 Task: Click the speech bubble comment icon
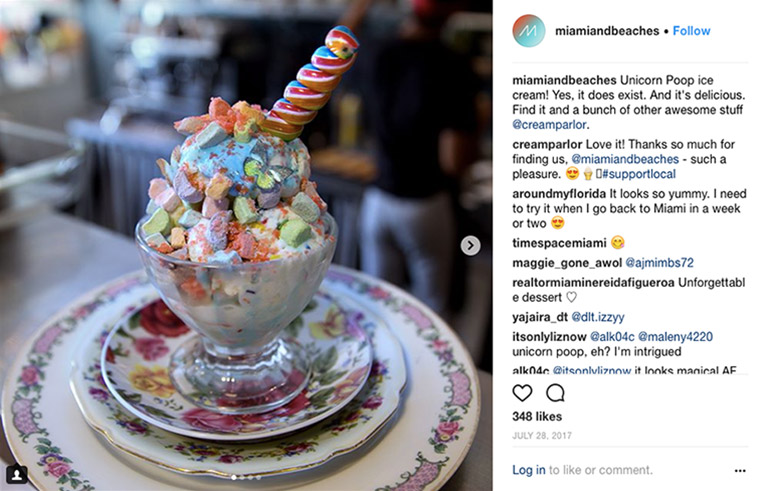[x=555, y=392]
